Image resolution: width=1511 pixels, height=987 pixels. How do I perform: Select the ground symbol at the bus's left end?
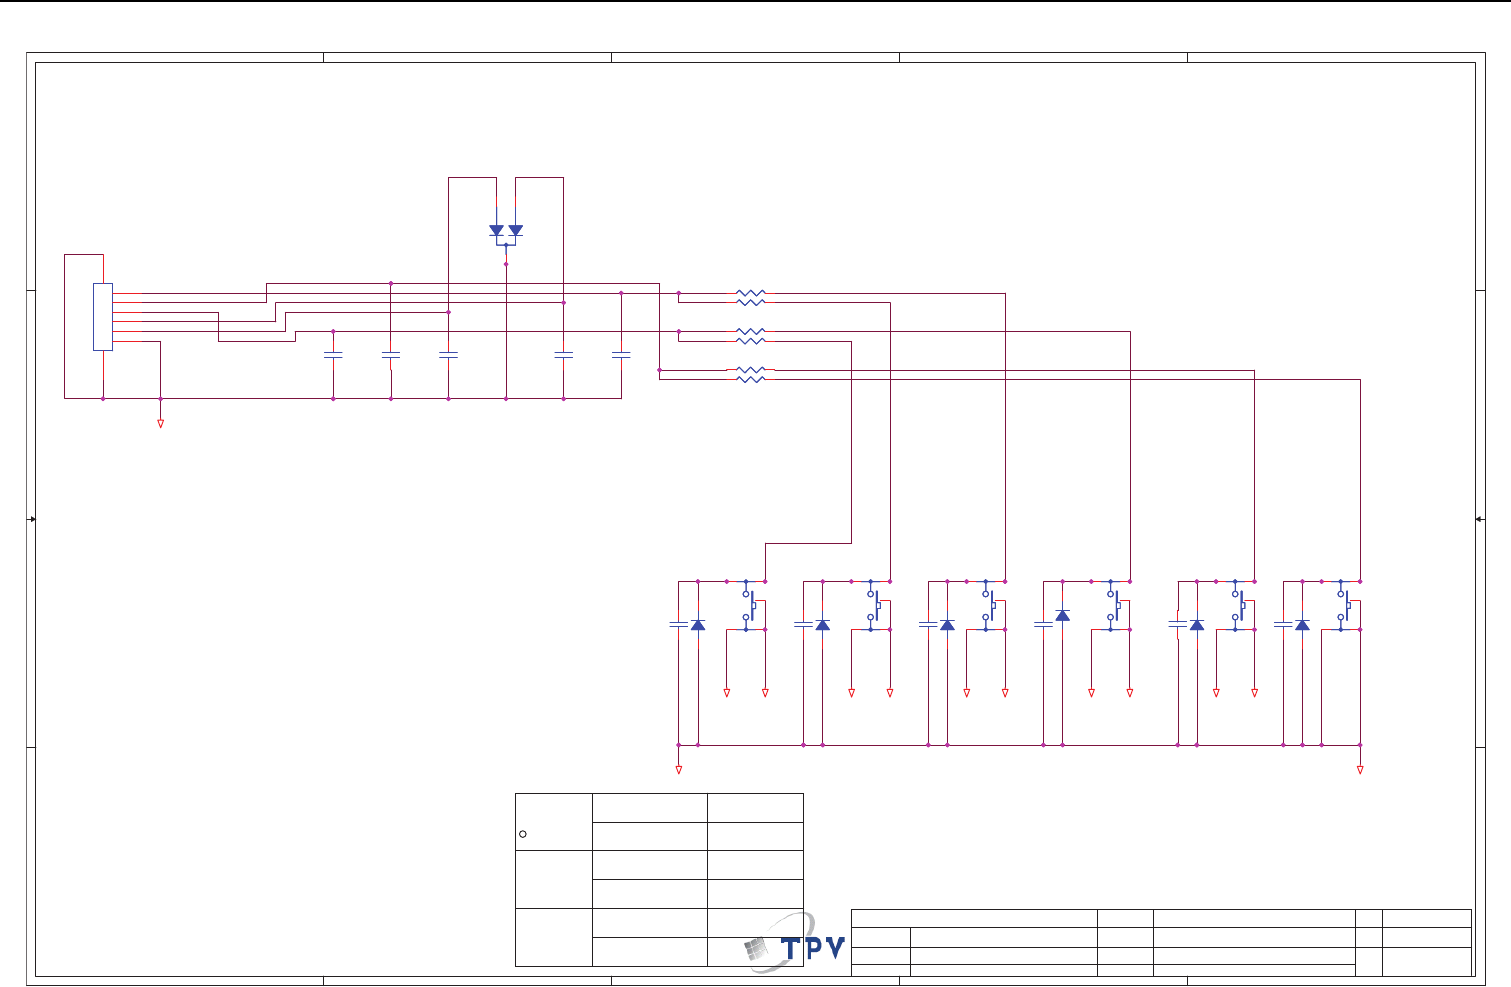click(679, 770)
